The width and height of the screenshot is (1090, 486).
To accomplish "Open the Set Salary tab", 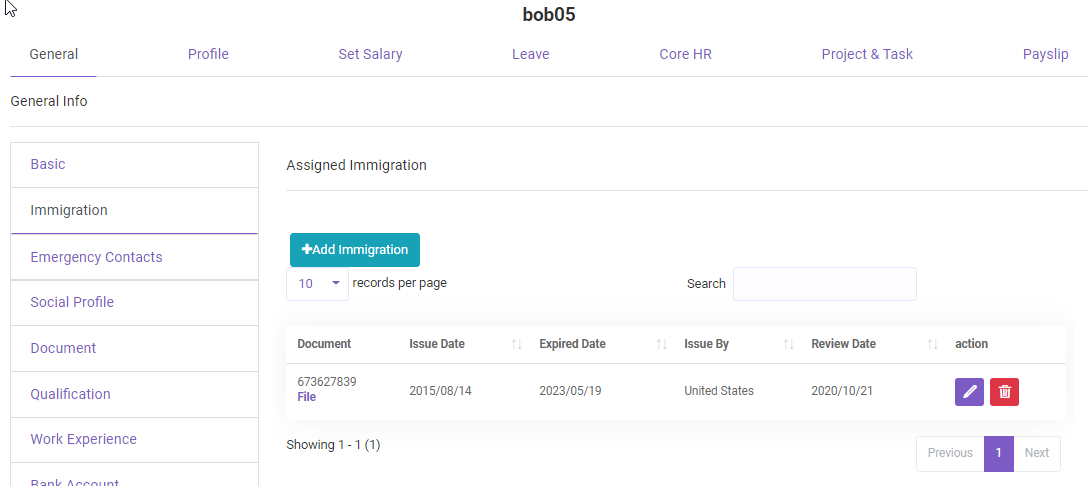I will [x=370, y=54].
